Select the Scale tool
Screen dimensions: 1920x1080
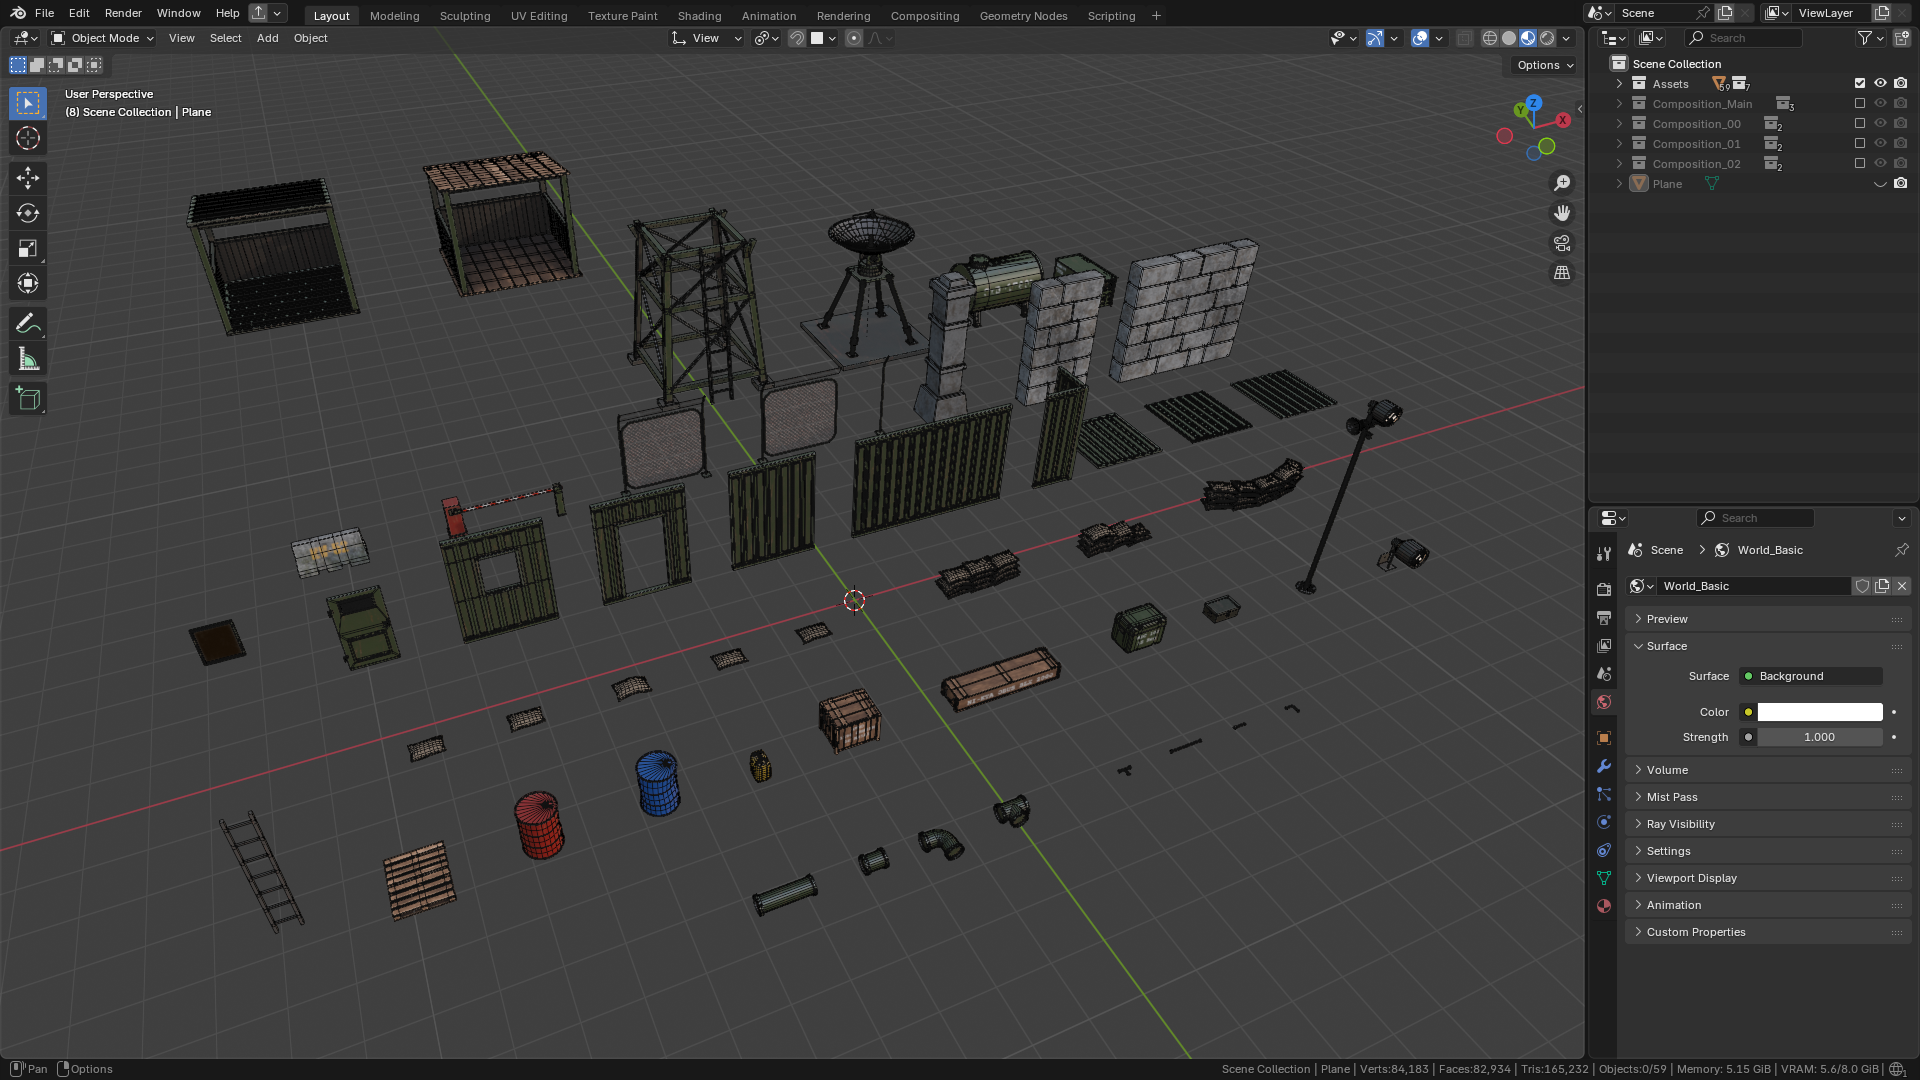(28, 248)
